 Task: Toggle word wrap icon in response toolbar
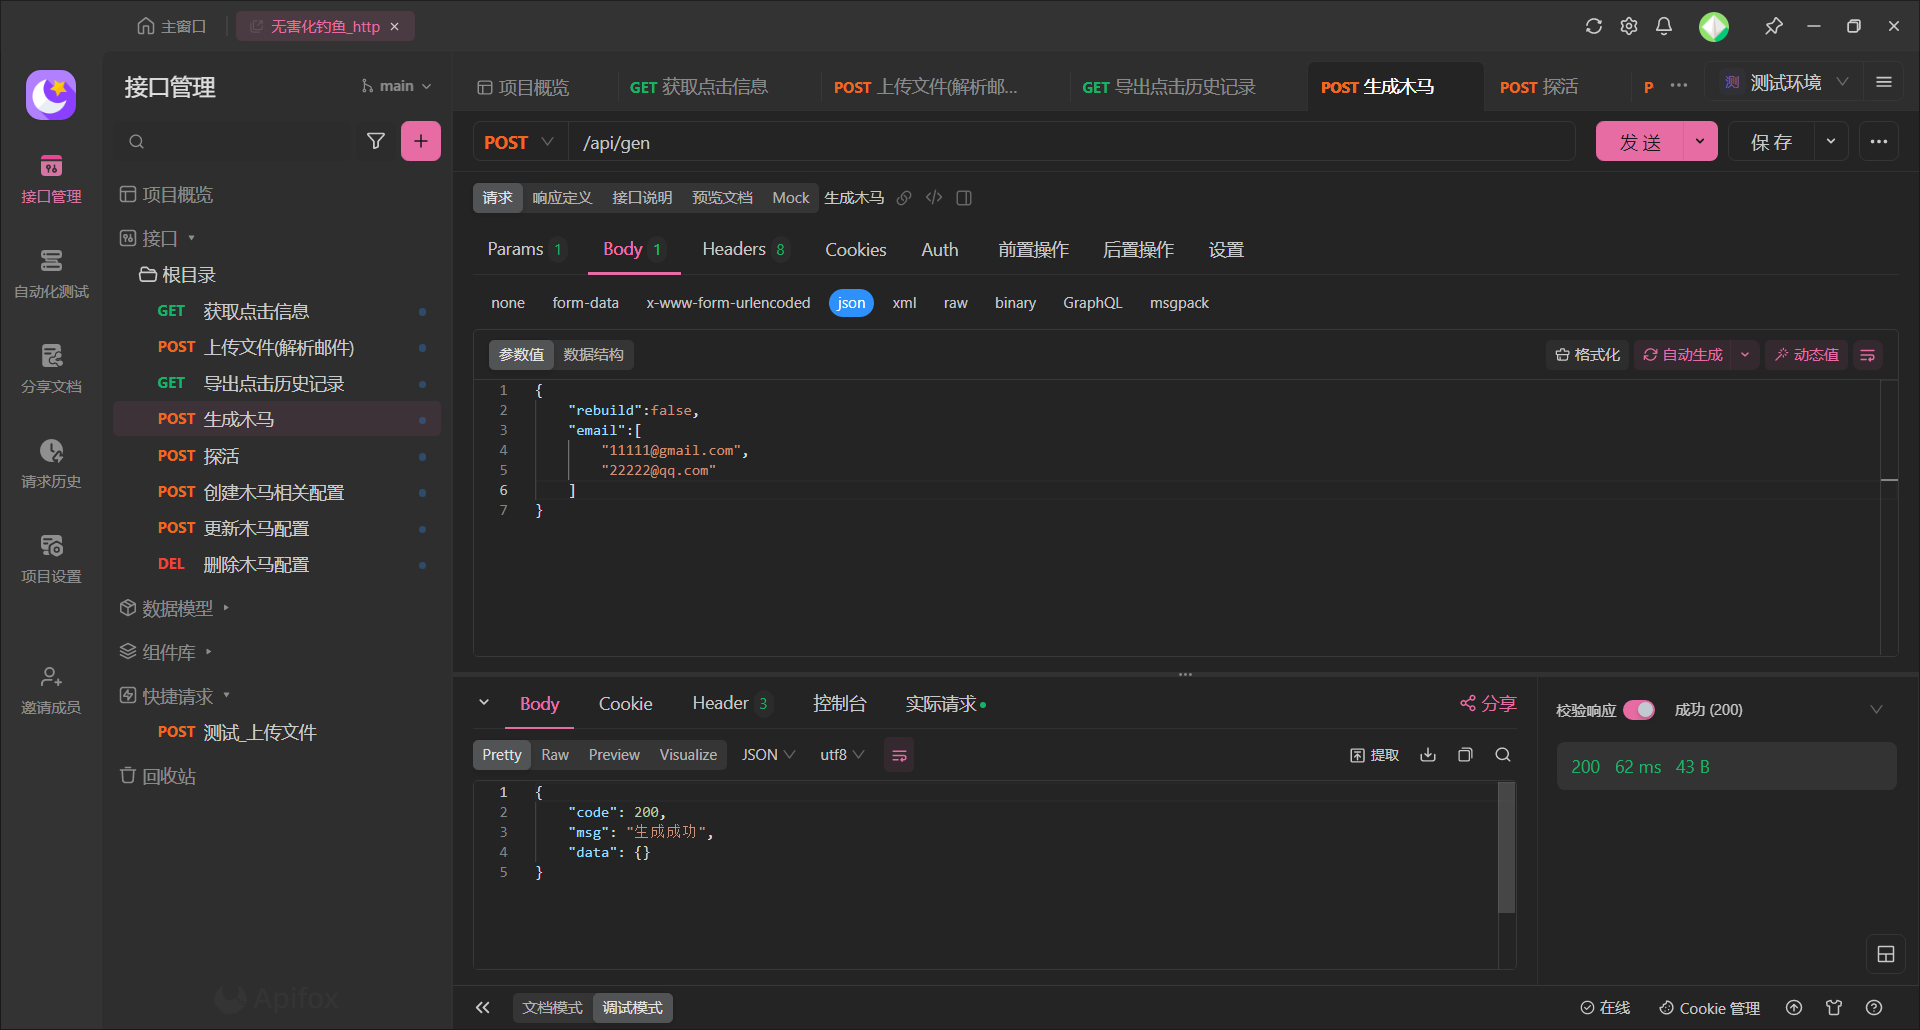coord(899,756)
